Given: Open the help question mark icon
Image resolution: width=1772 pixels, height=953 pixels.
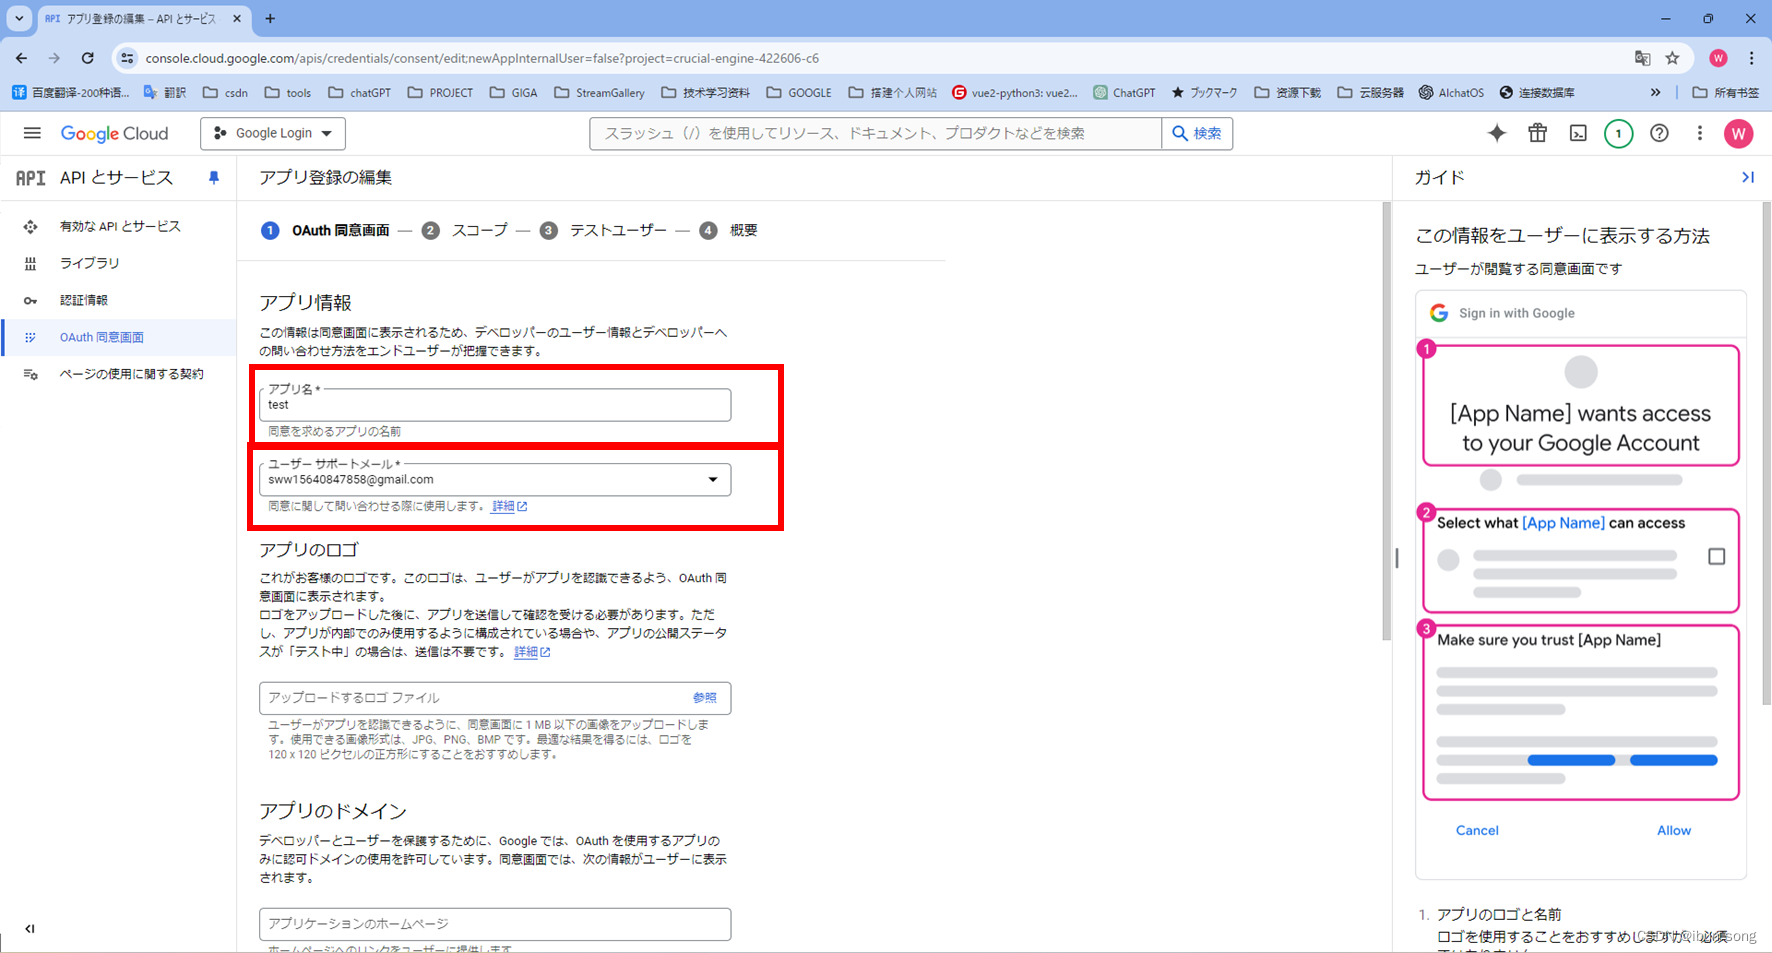Looking at the screenshot, I should pyautogui.click(x=1659, y=133).
